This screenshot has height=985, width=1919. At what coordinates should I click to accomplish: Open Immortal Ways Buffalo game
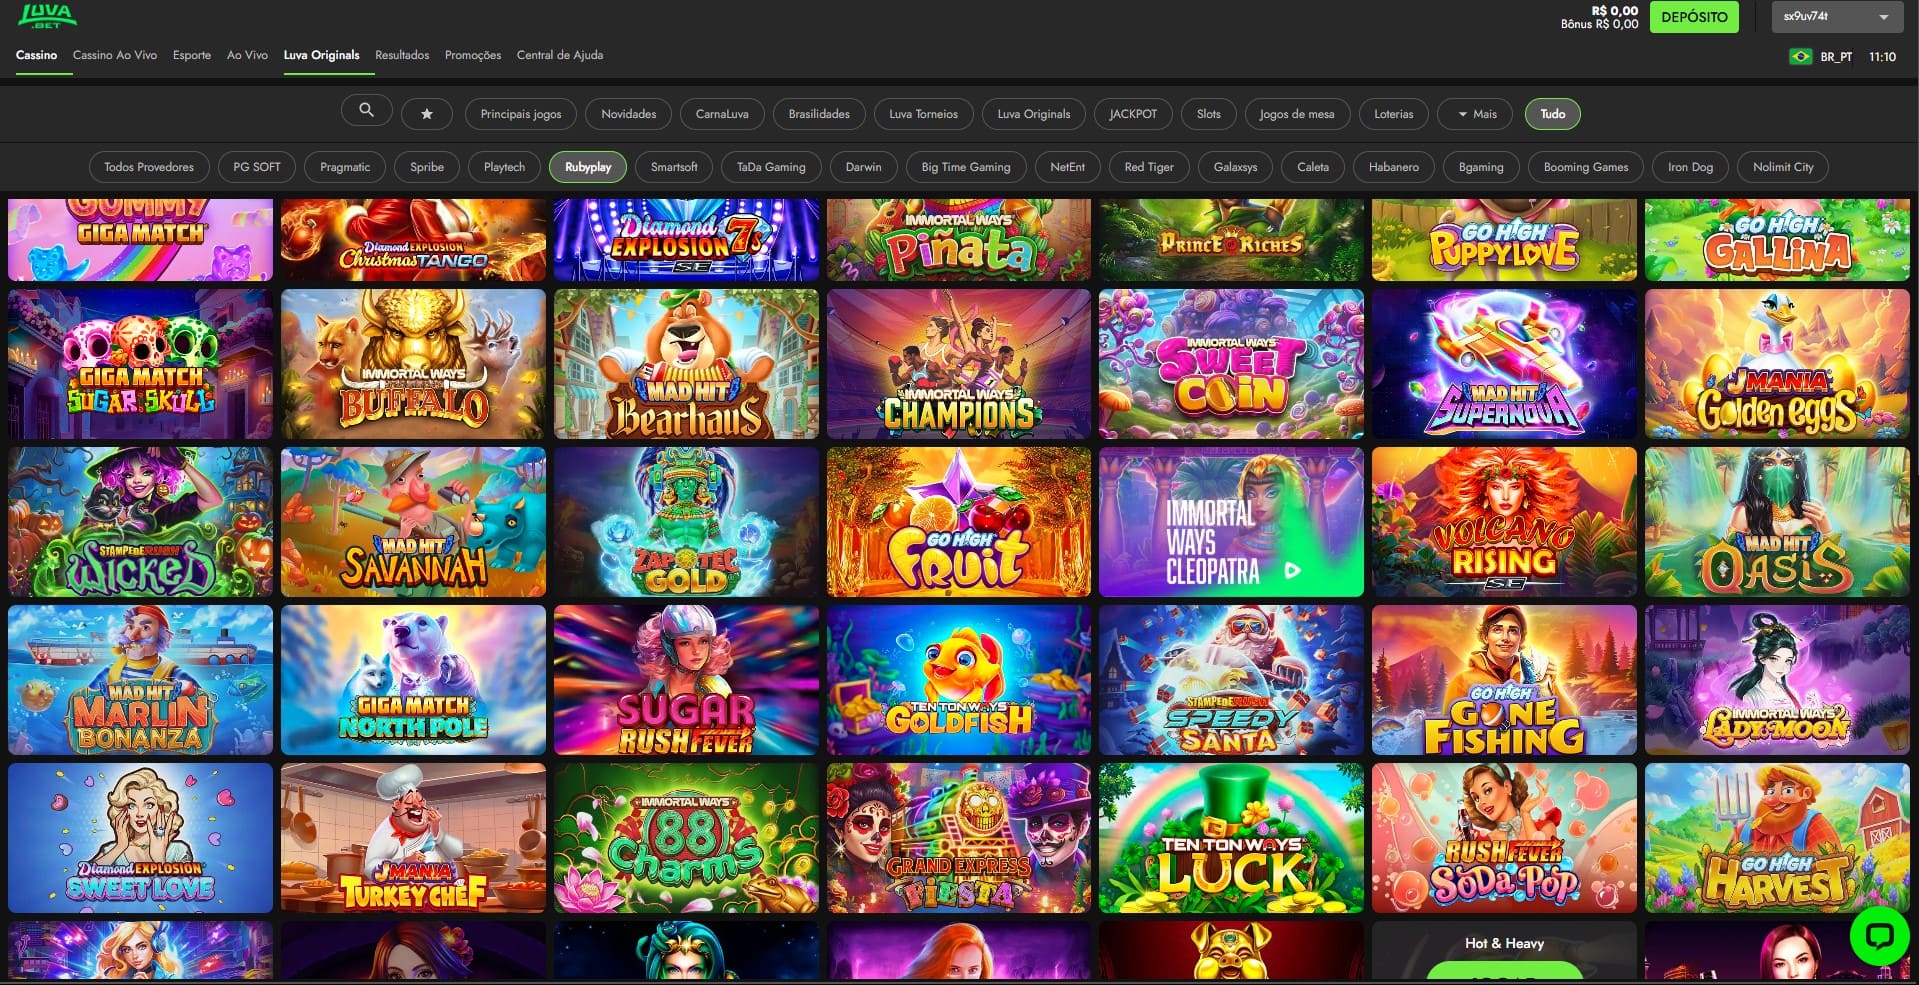413,364
